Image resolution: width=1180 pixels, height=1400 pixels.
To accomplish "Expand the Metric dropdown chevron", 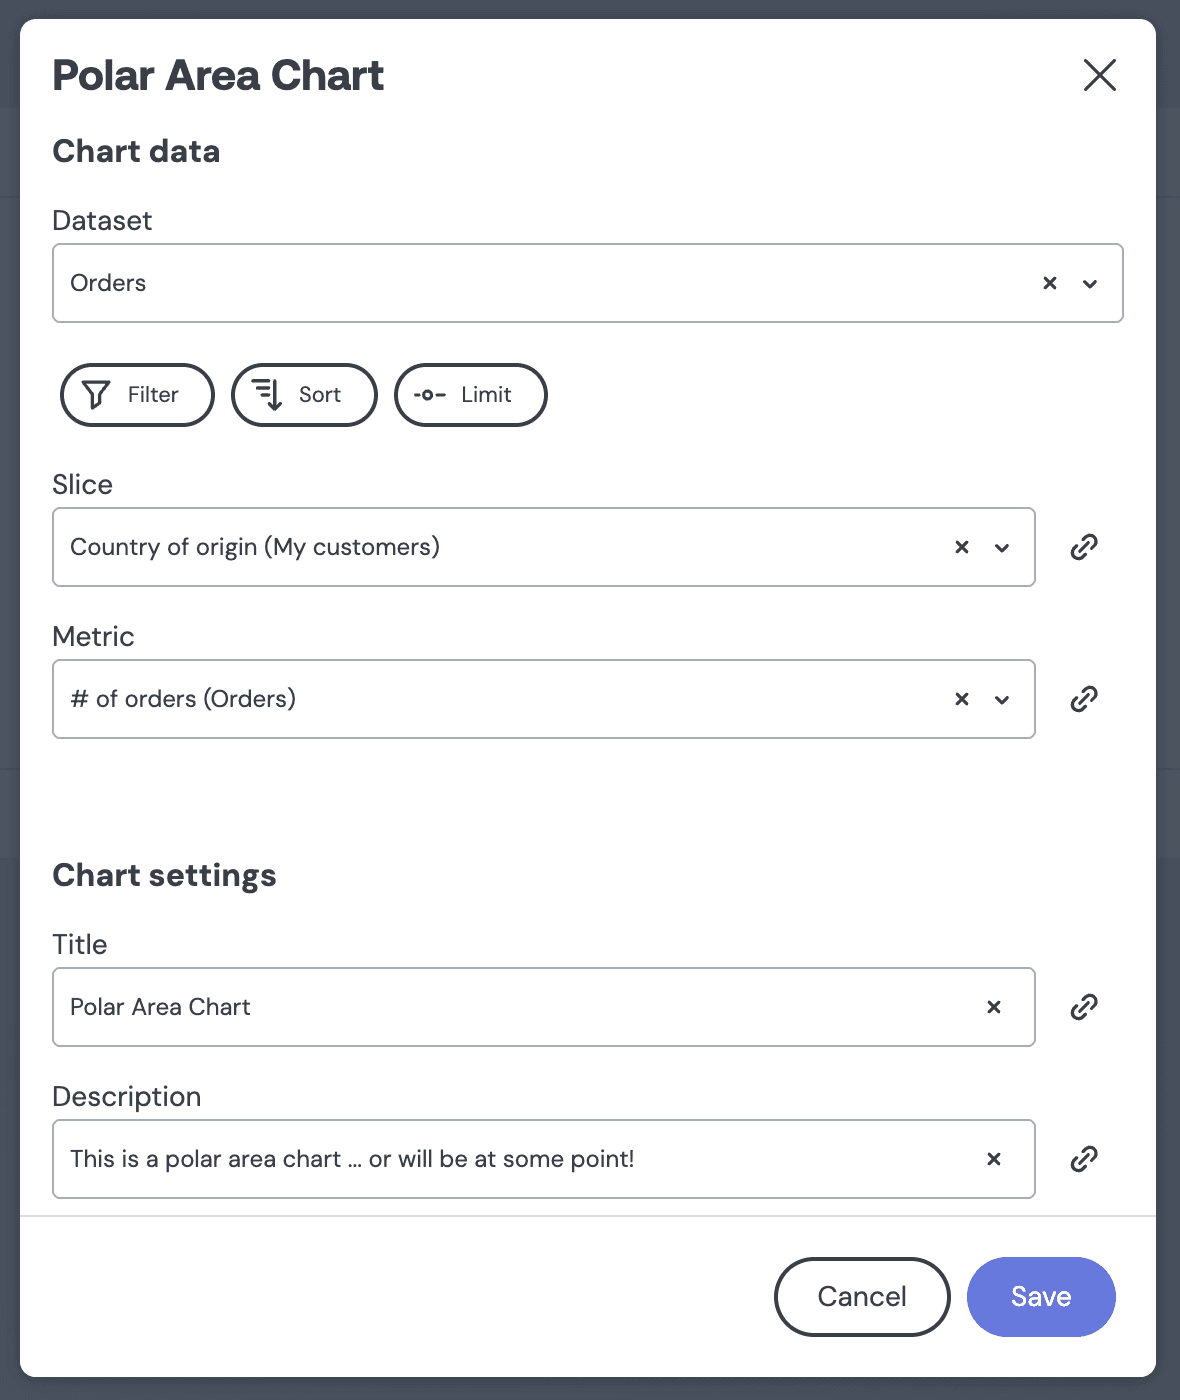I will pos(1002,700).
